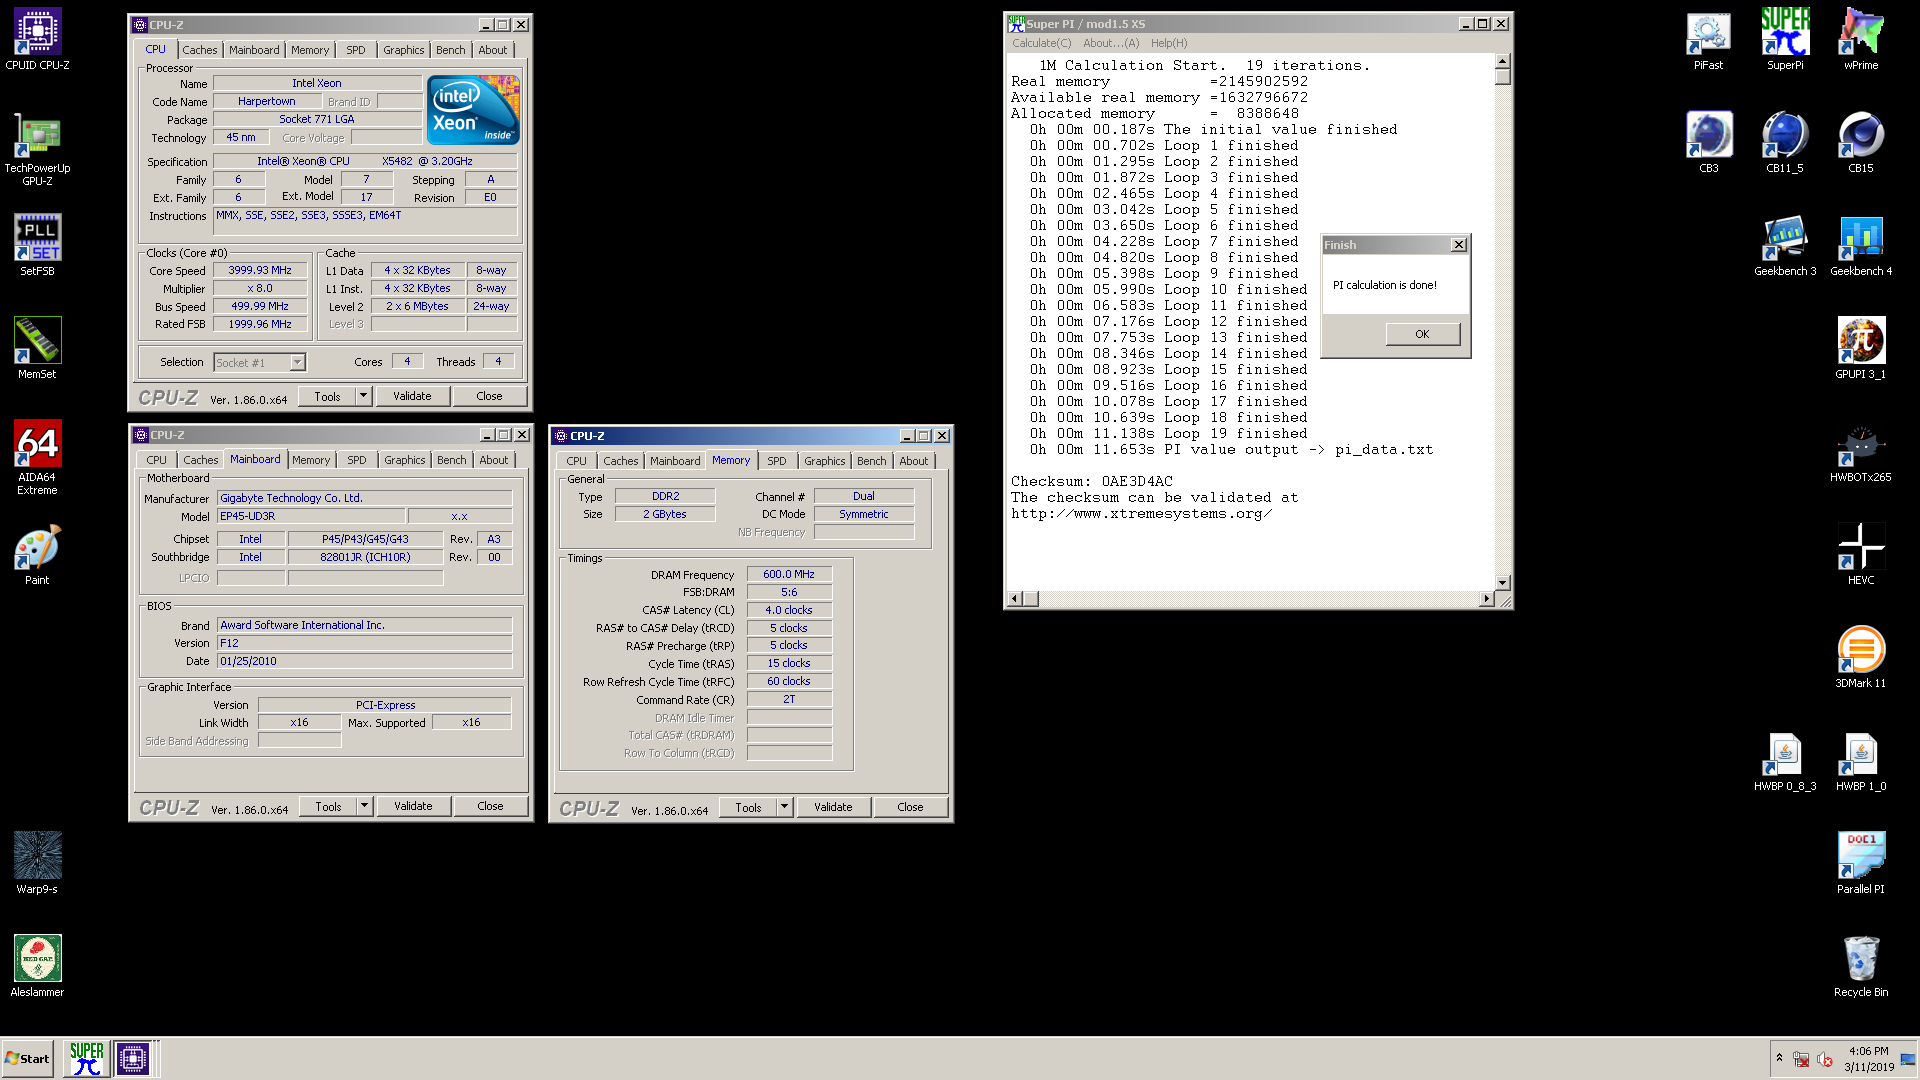
Task: Click the DRAM Frequency value field
Action: tap(789, 574)
